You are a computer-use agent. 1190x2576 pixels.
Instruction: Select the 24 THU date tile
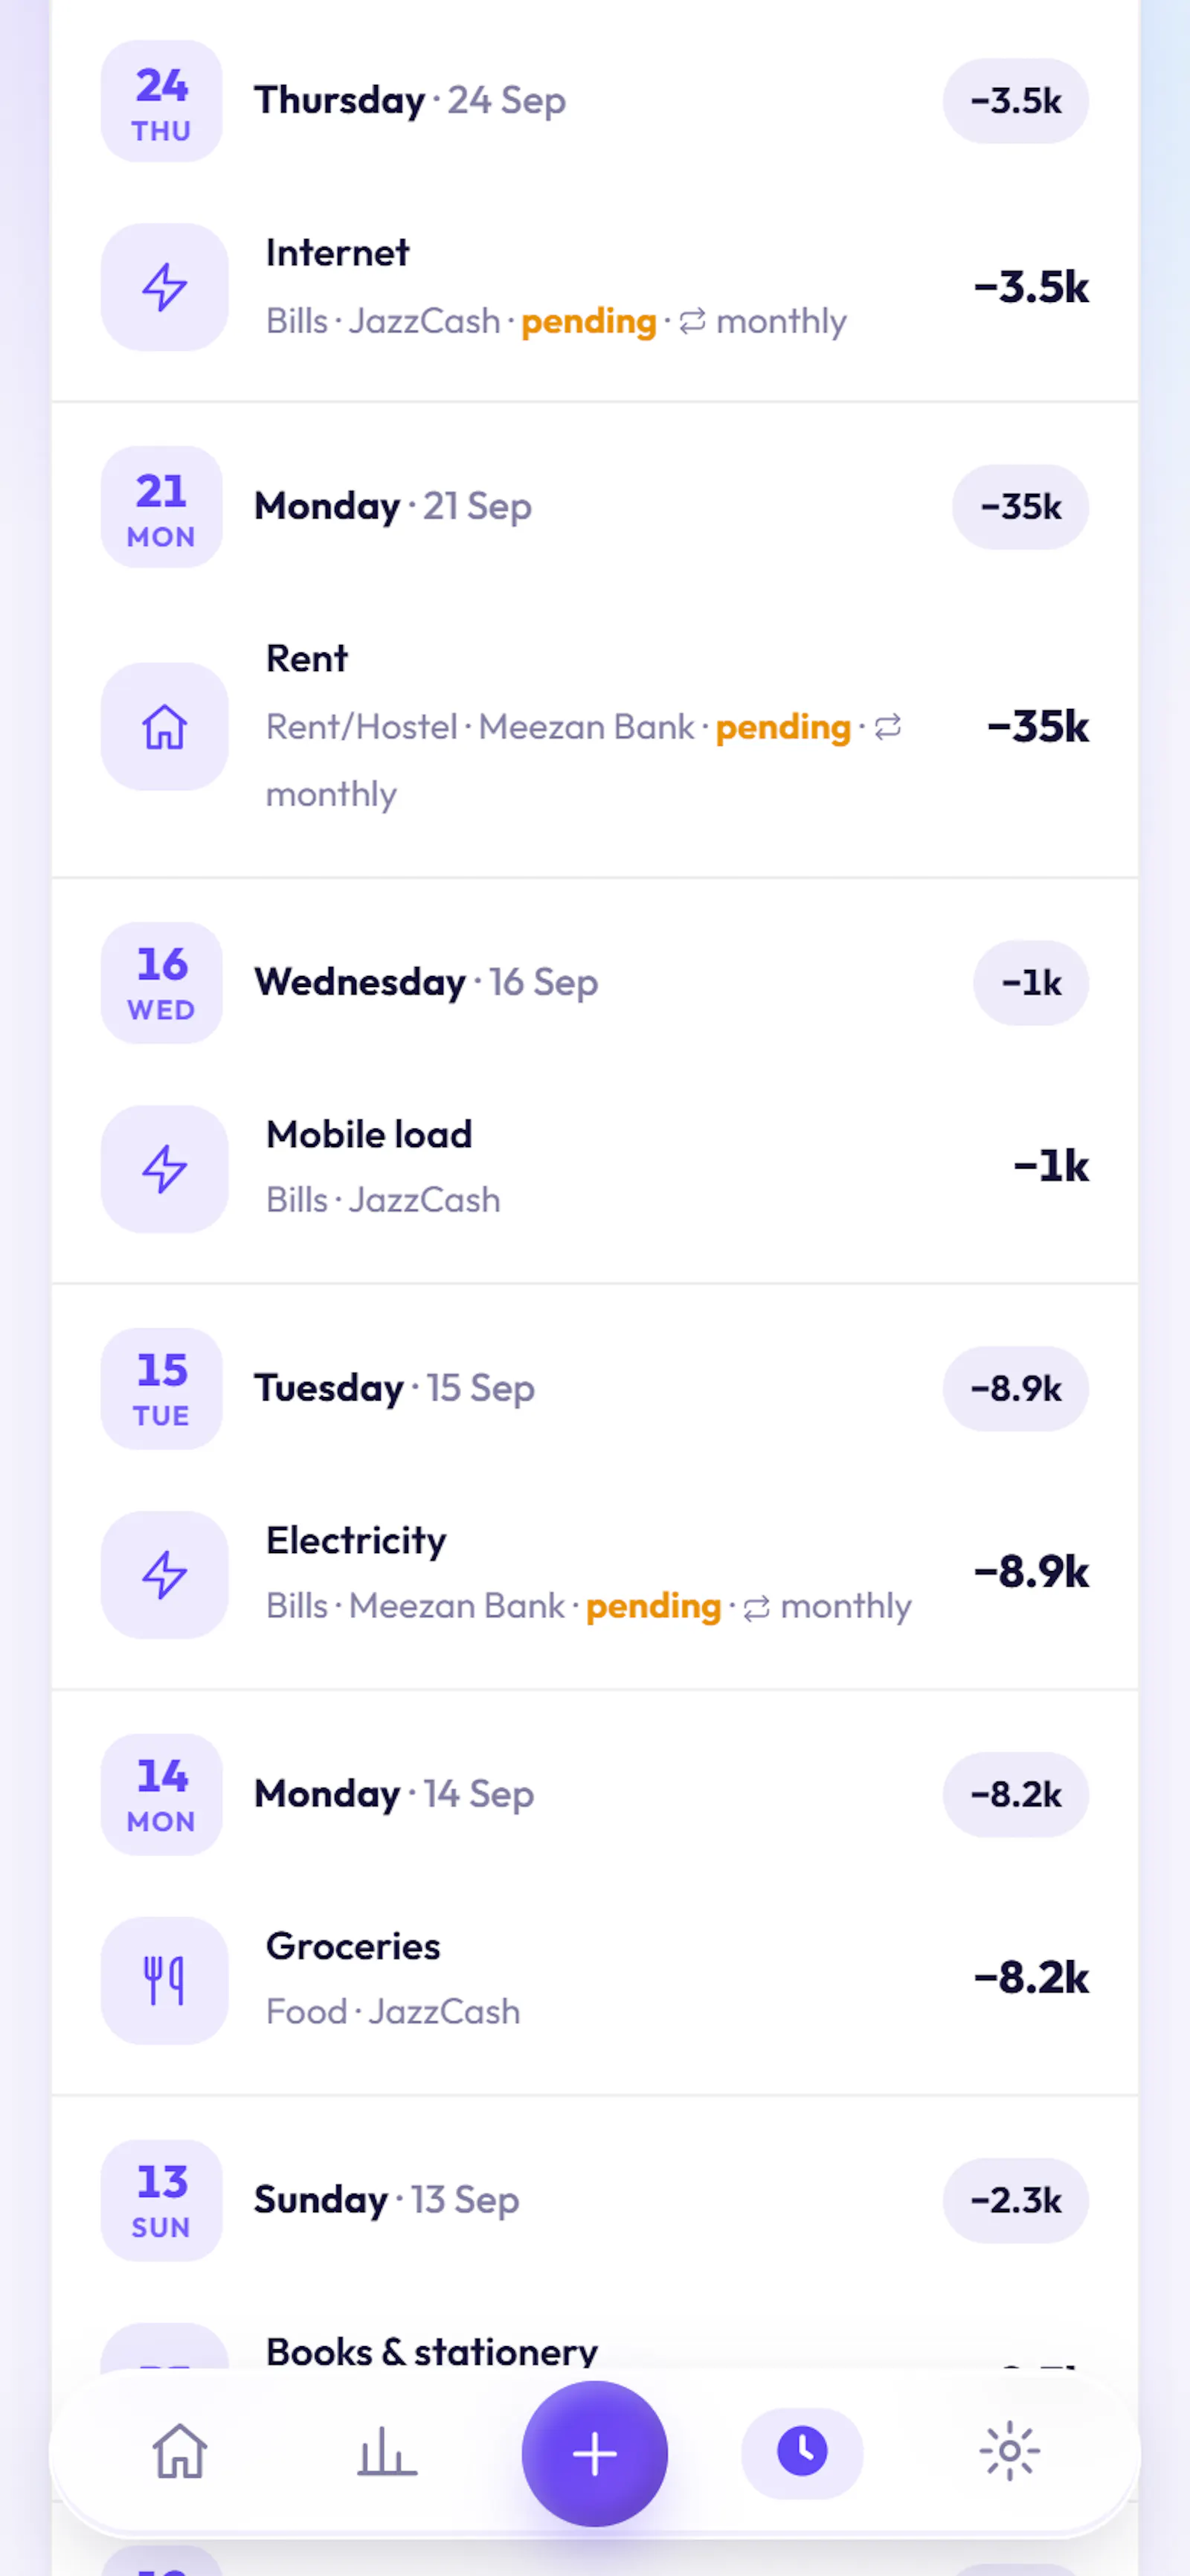(162, 101)
